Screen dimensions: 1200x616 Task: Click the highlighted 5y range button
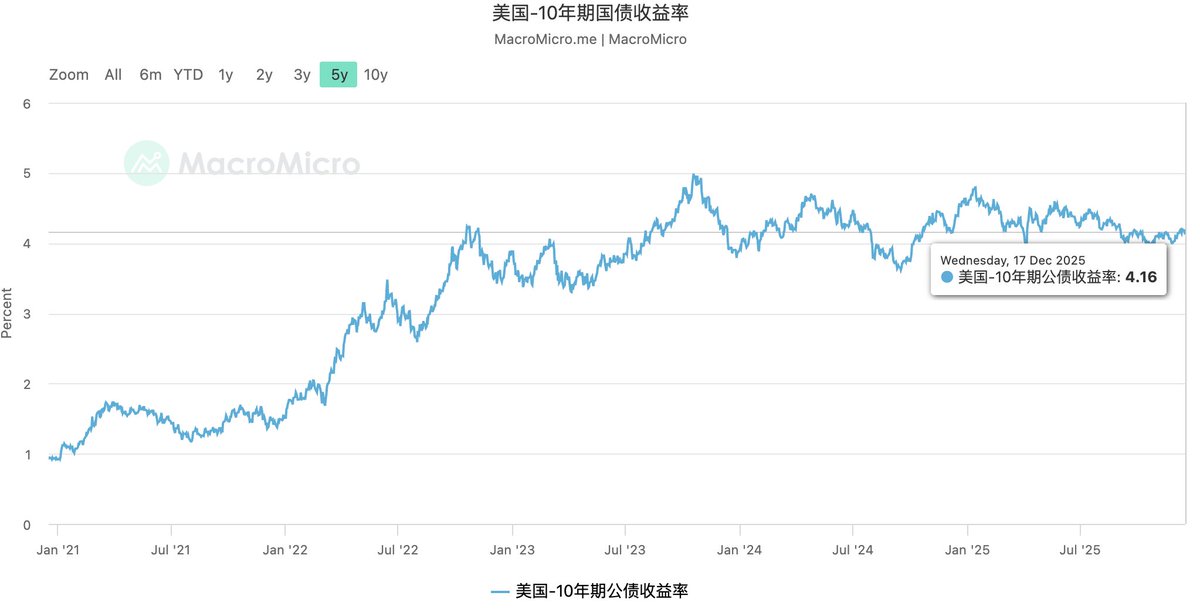point(338,74)
